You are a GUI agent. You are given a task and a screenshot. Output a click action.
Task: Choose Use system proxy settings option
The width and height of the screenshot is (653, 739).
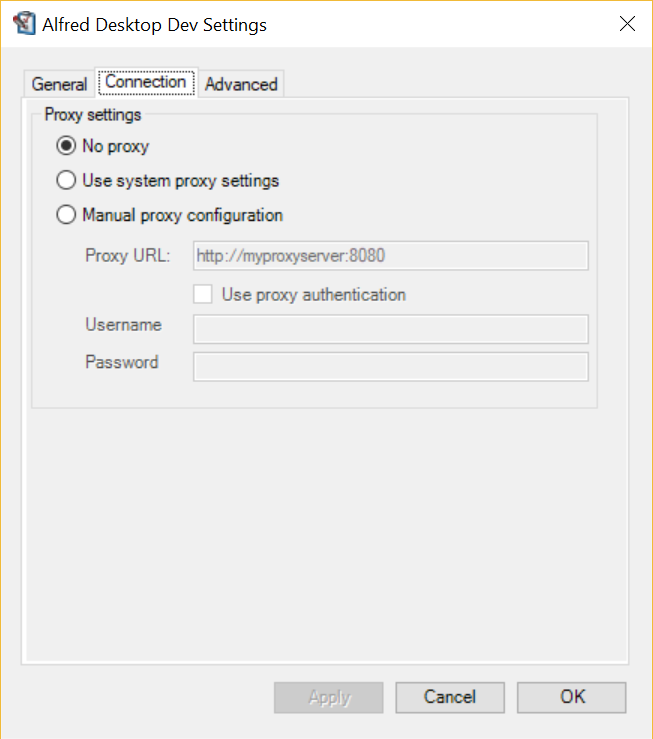pos(67,181)
